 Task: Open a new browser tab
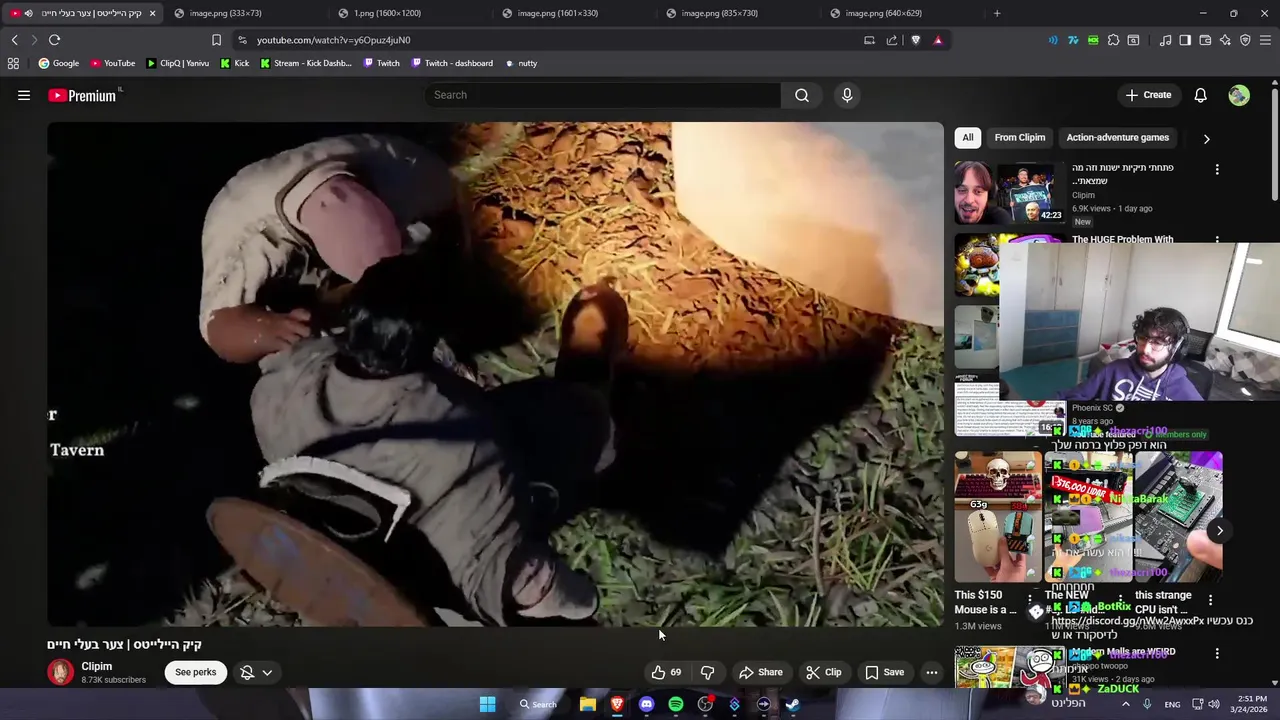[x=996, y=13]
